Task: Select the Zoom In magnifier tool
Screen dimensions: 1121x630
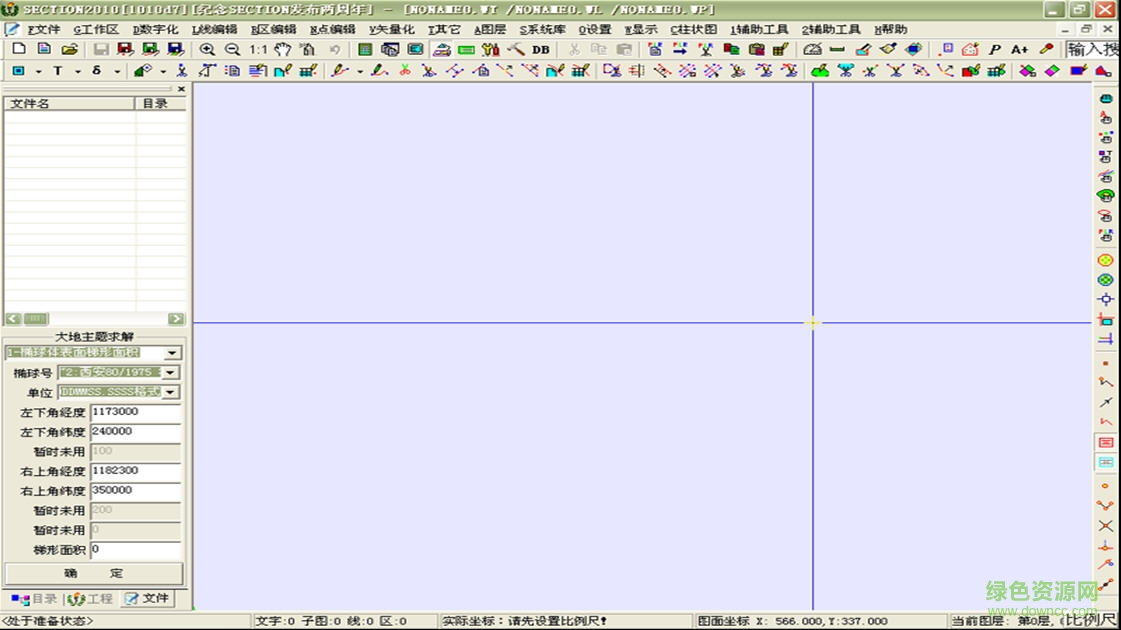Action: 207,49
